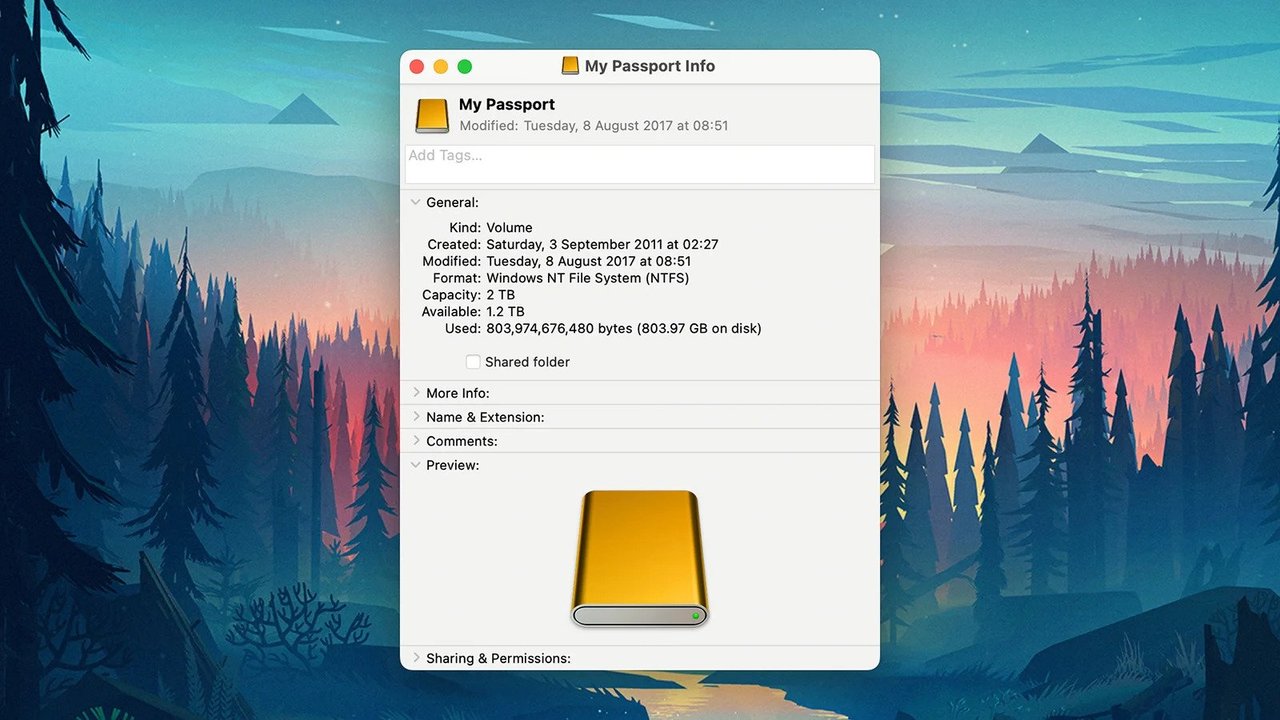Click the Used bytes value '803,974,676,480 bytes'
The height and width of the screenshot is (720, 1280).
coord(560,328)
